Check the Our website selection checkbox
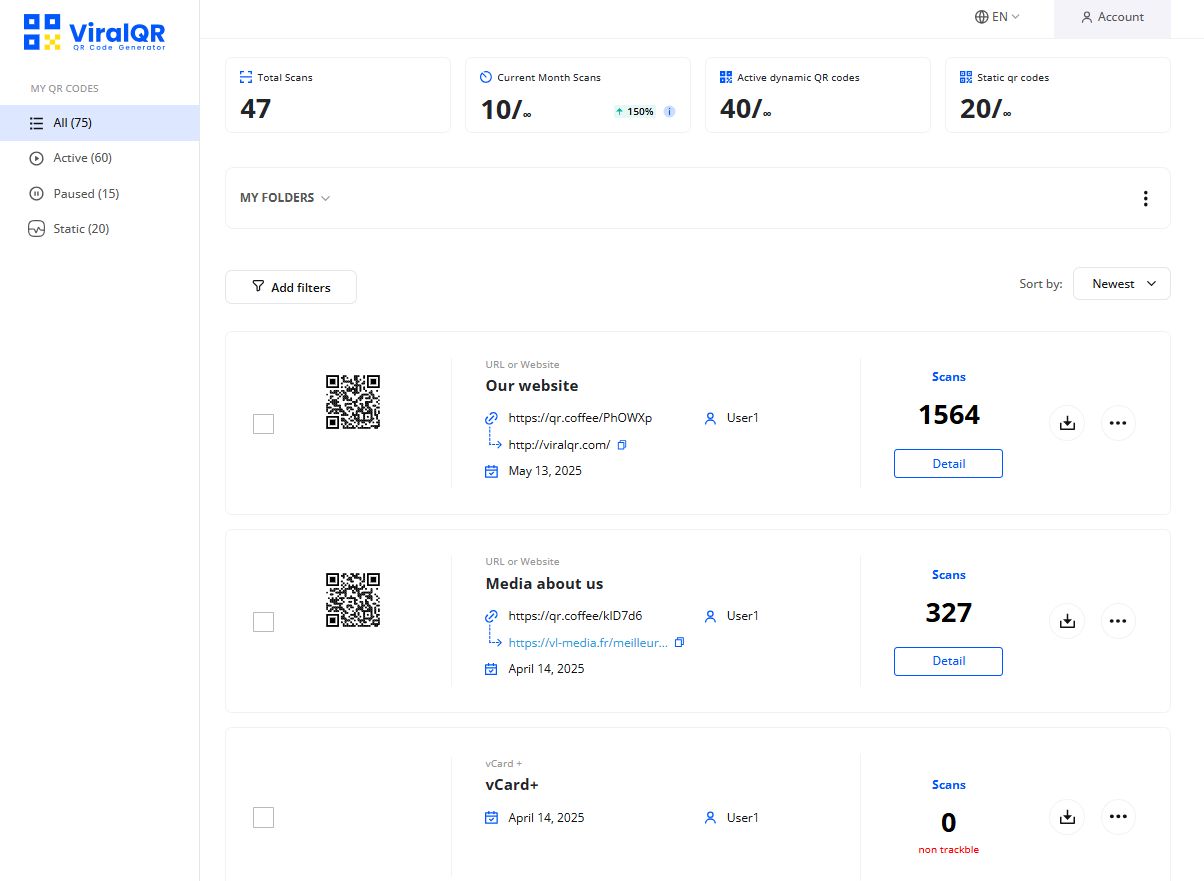 pos(263,423)
